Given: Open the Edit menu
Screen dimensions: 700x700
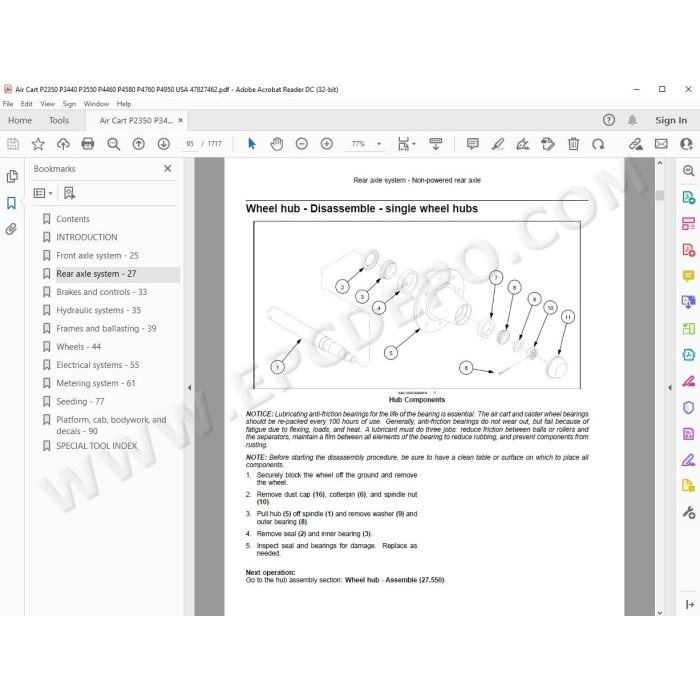Looking at the screenshot, I should coord(27,104).
